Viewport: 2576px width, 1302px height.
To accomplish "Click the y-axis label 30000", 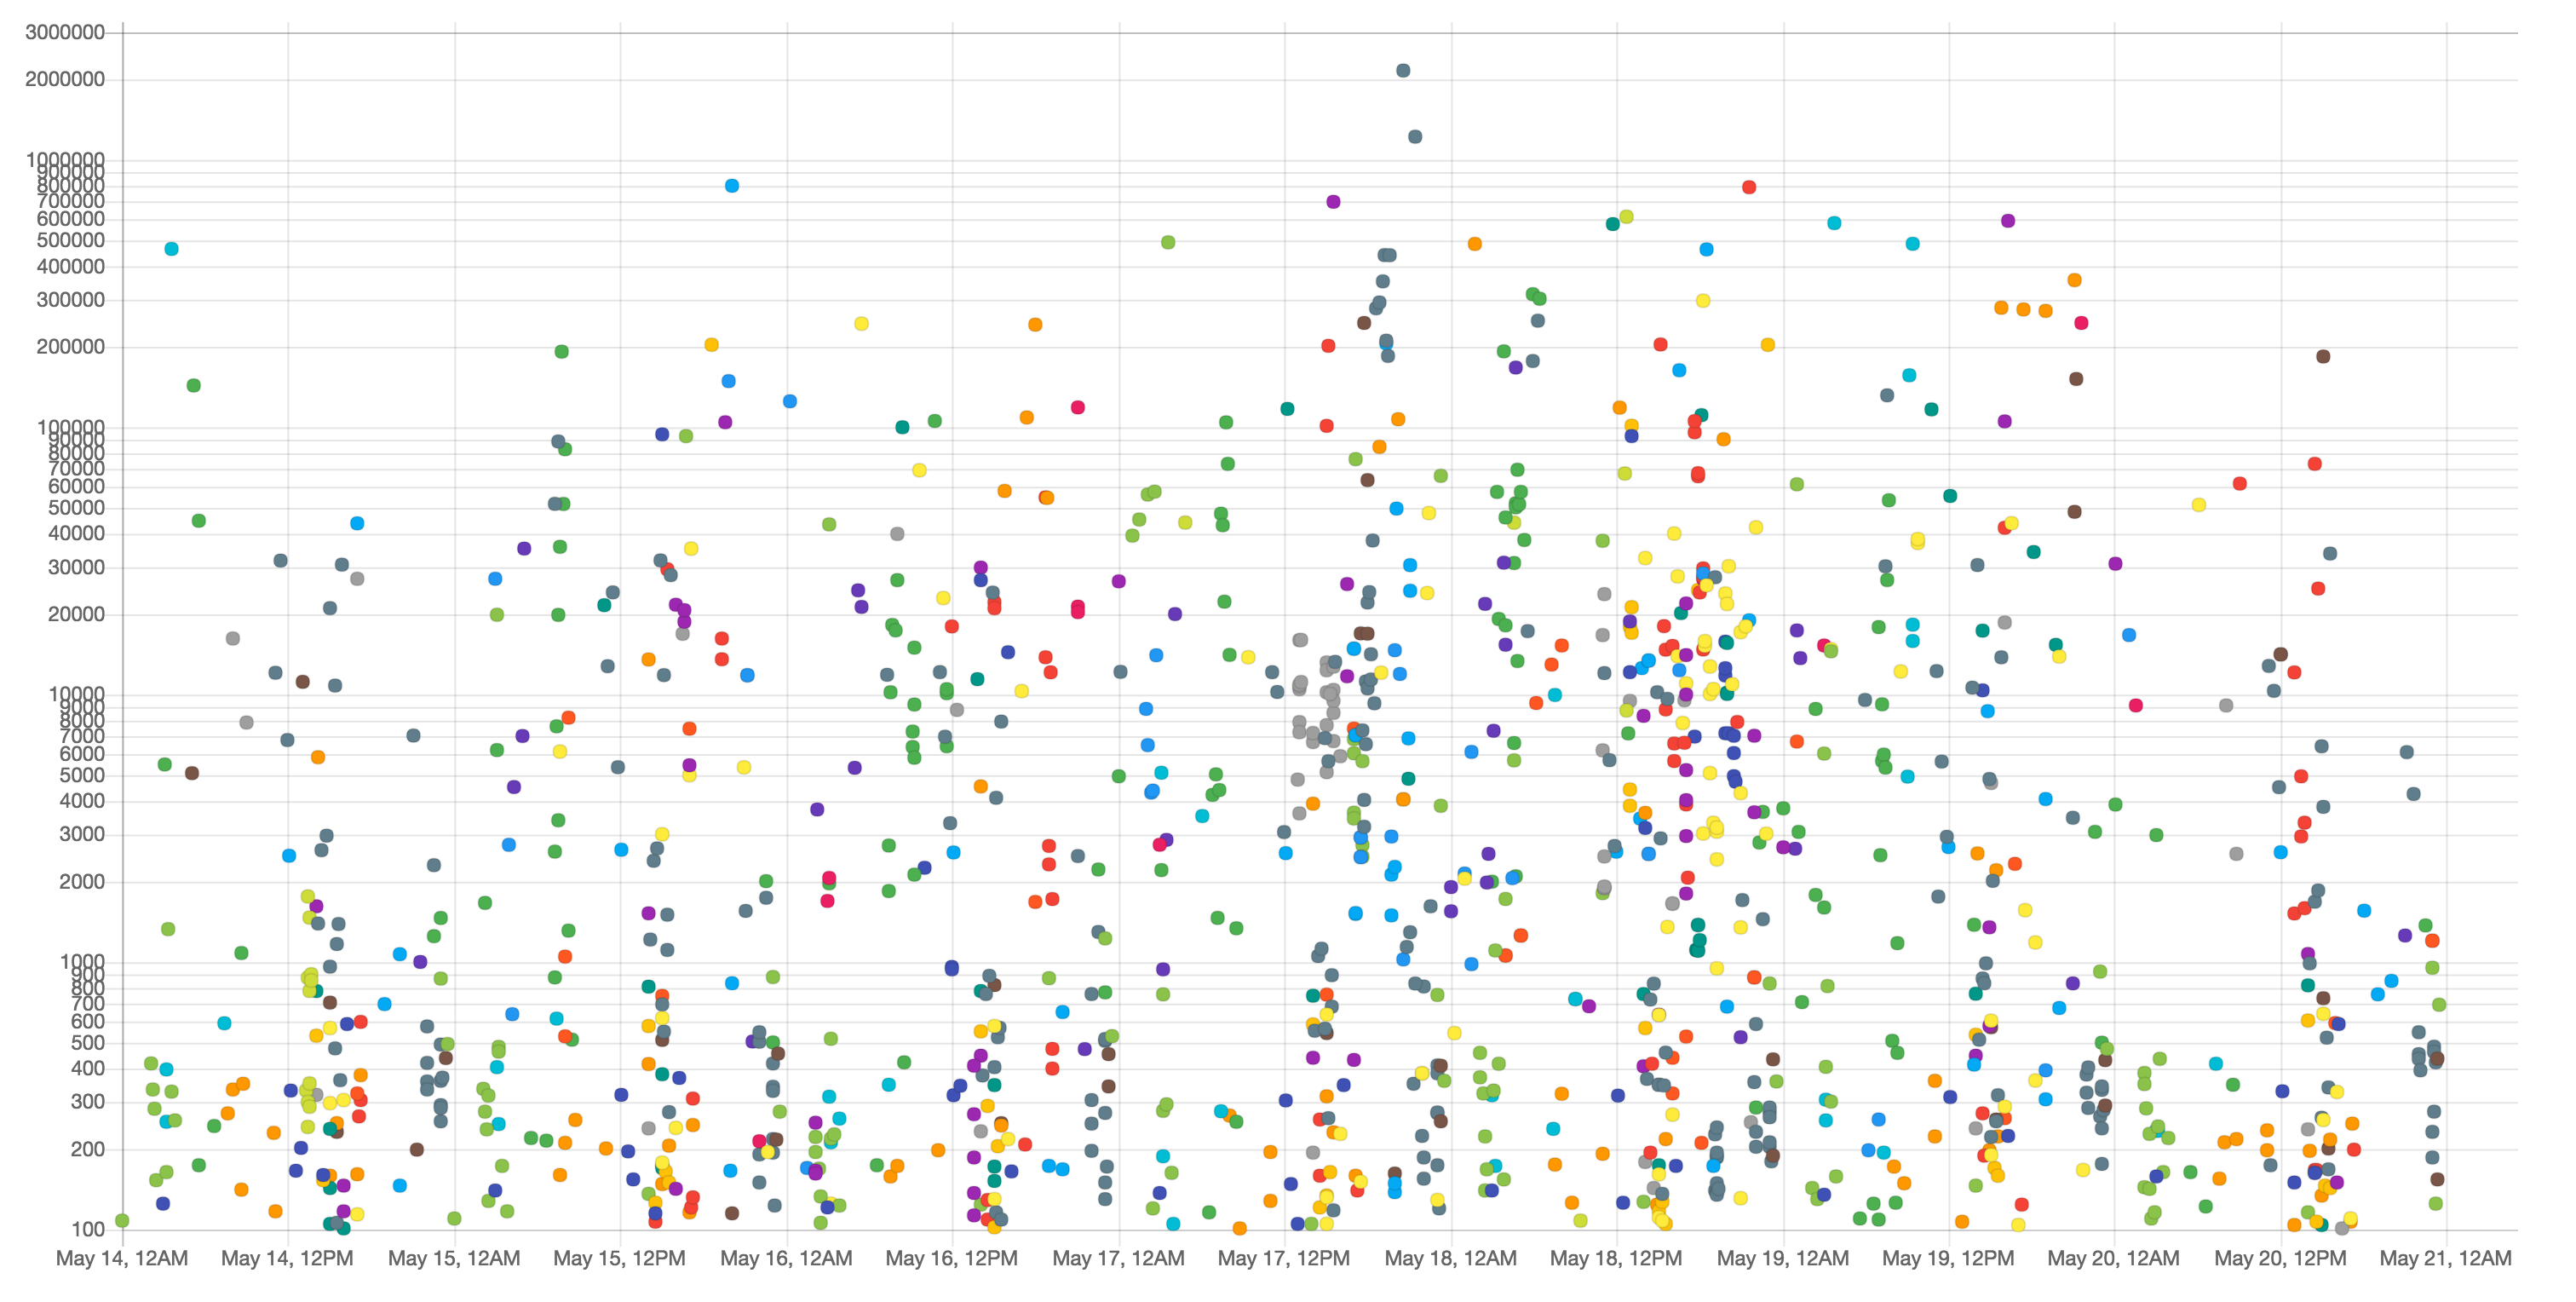I will click(x=76, y=567).
